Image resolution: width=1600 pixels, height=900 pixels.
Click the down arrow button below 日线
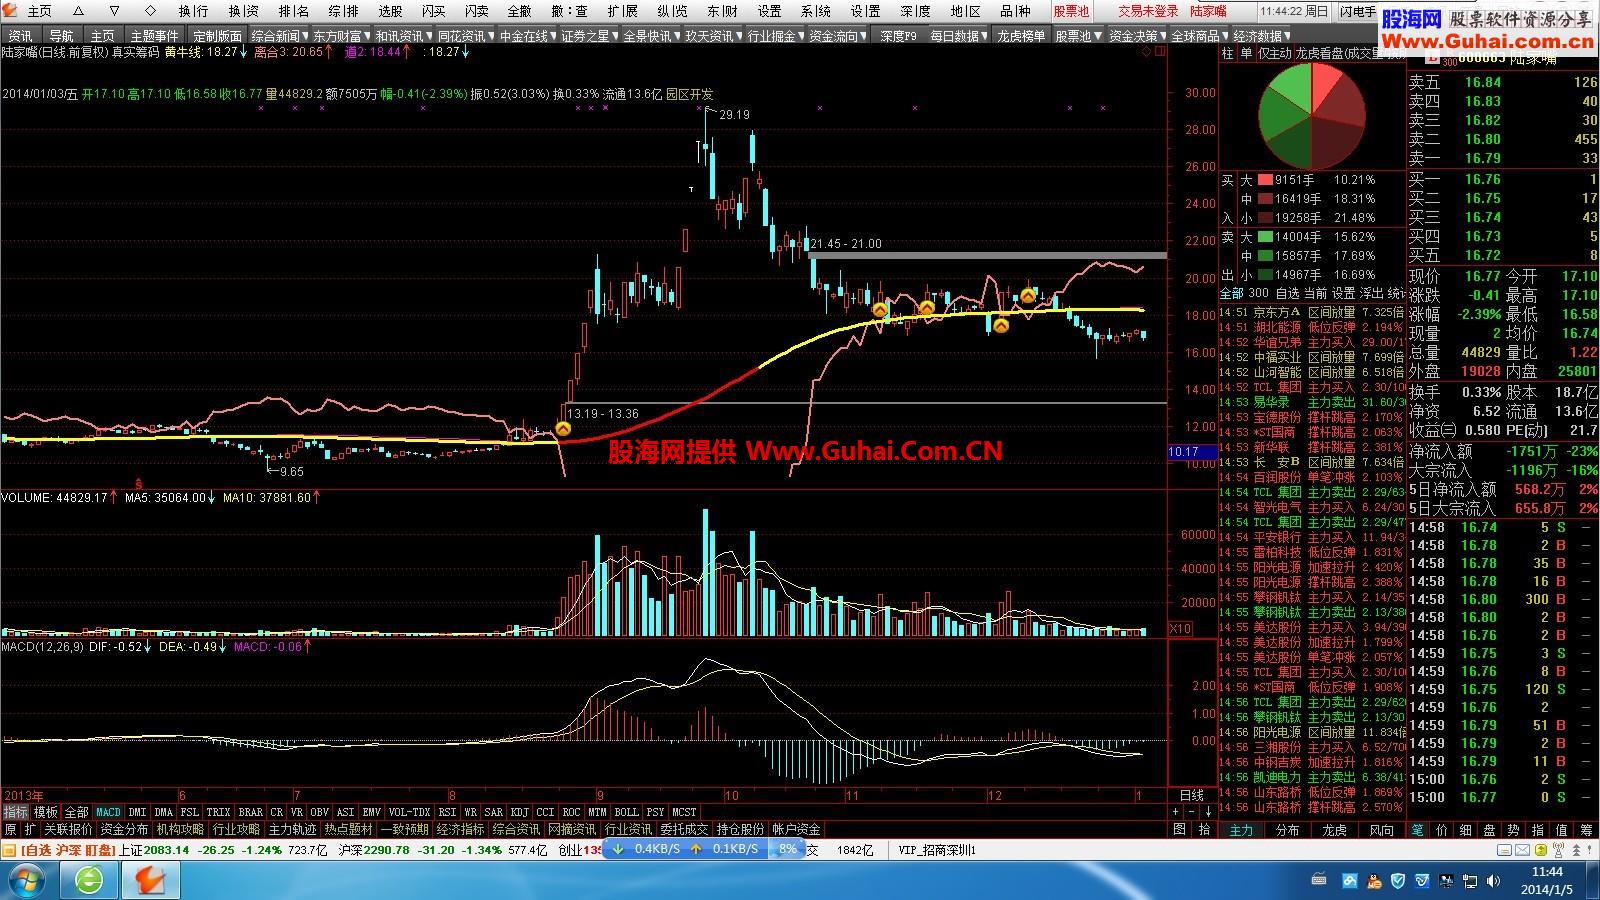coord(1207,811)
